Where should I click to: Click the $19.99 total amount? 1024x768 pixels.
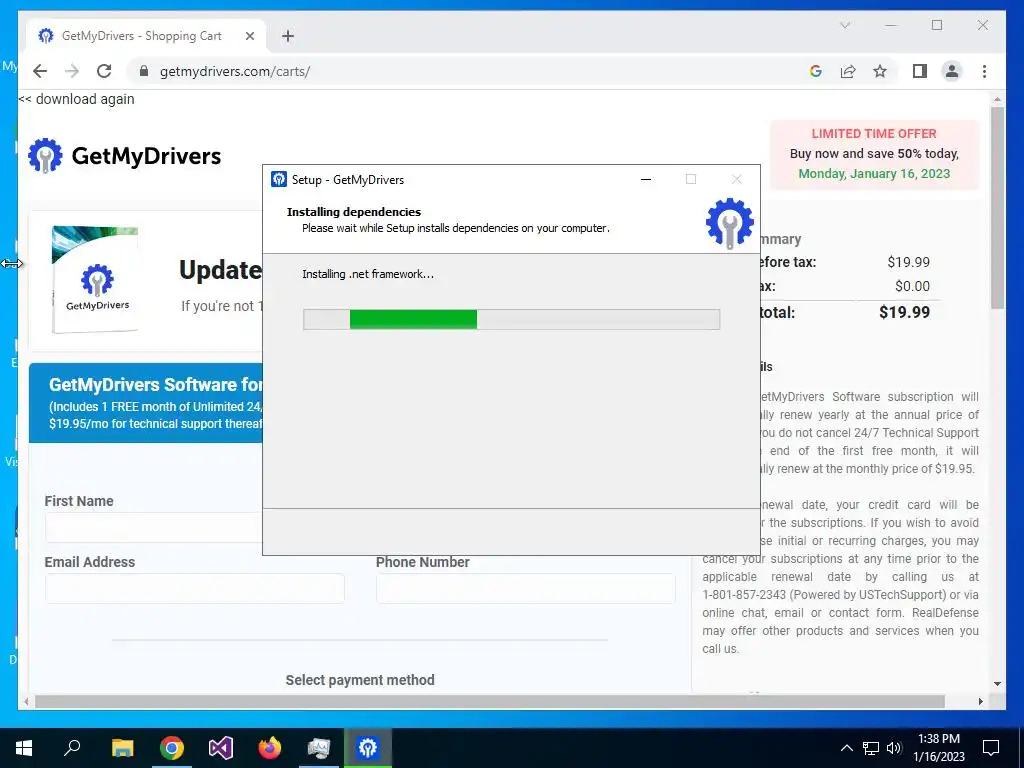(x=904, y=312)
